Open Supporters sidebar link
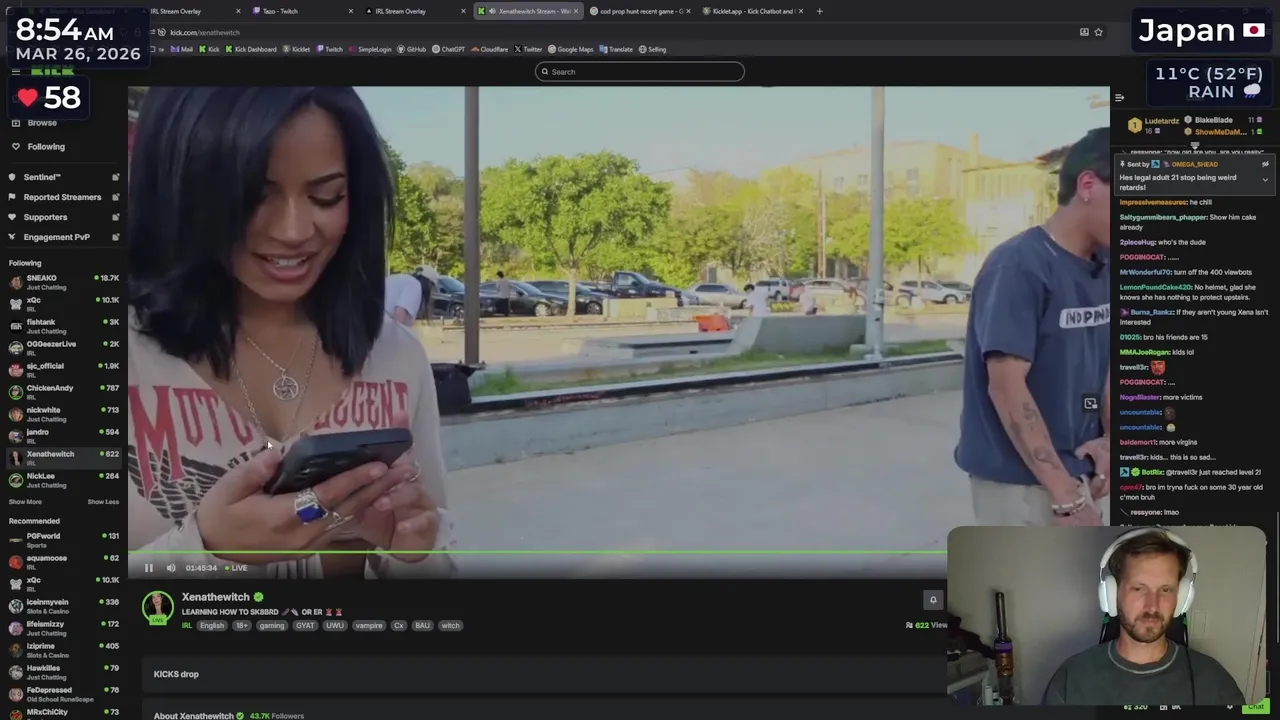Screen dimensions: 1280x720 [45, 217]
